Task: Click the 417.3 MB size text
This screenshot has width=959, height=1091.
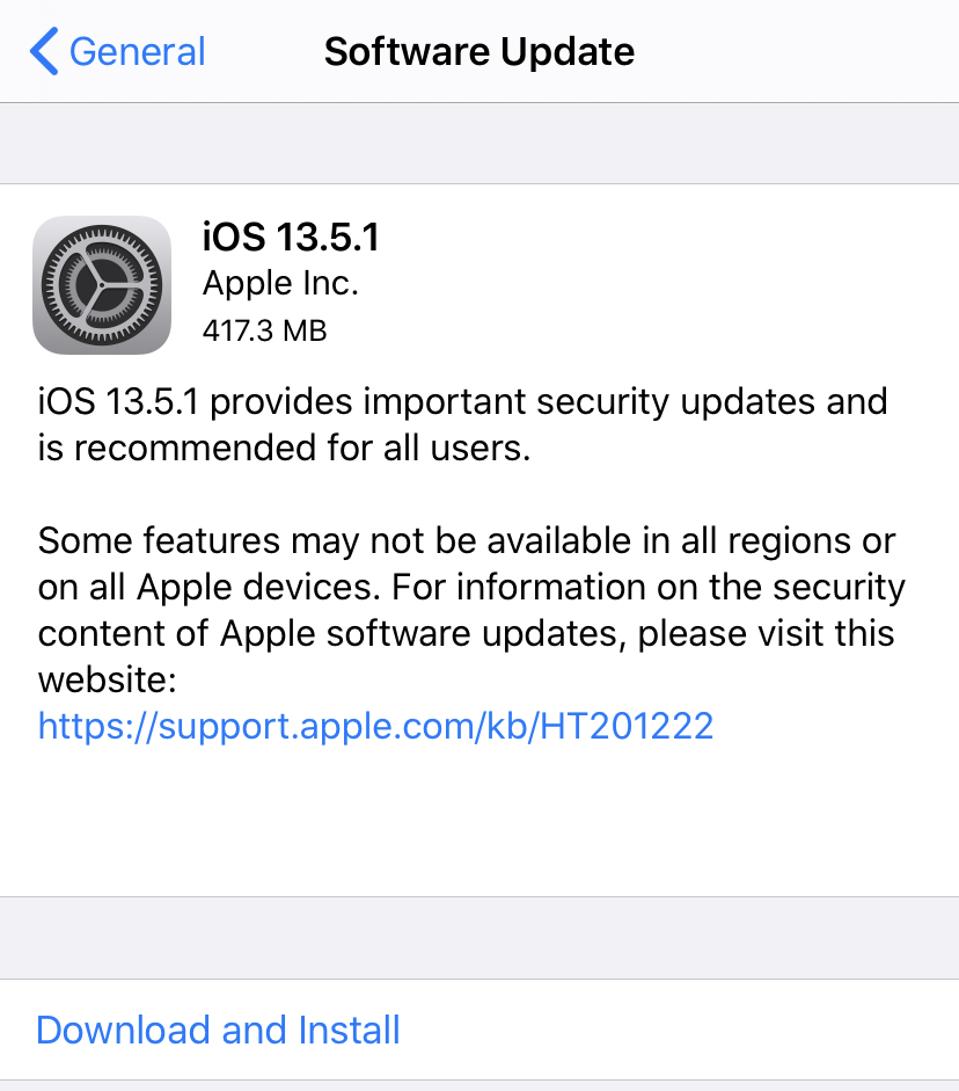Action: pos(264,330)
